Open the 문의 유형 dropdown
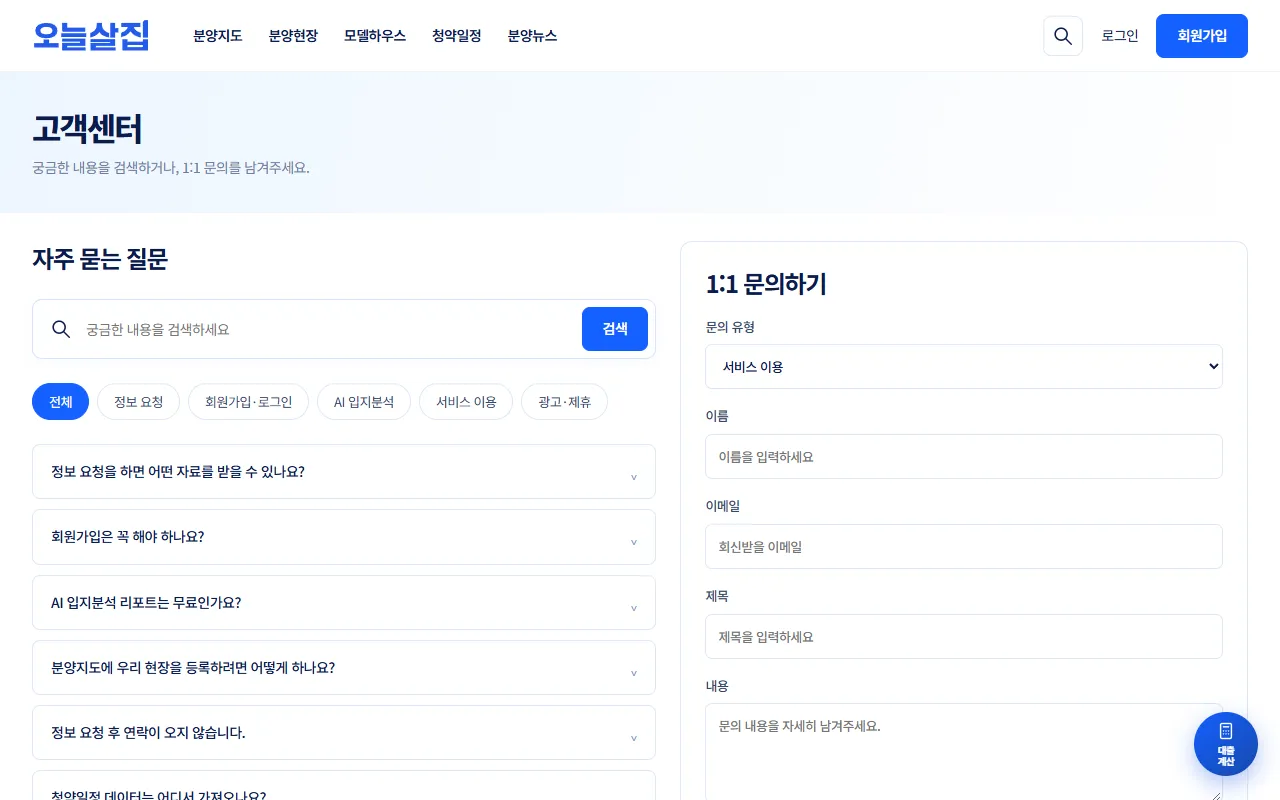The width and height of the screenshot is (1280, 800). click(964, 367)
